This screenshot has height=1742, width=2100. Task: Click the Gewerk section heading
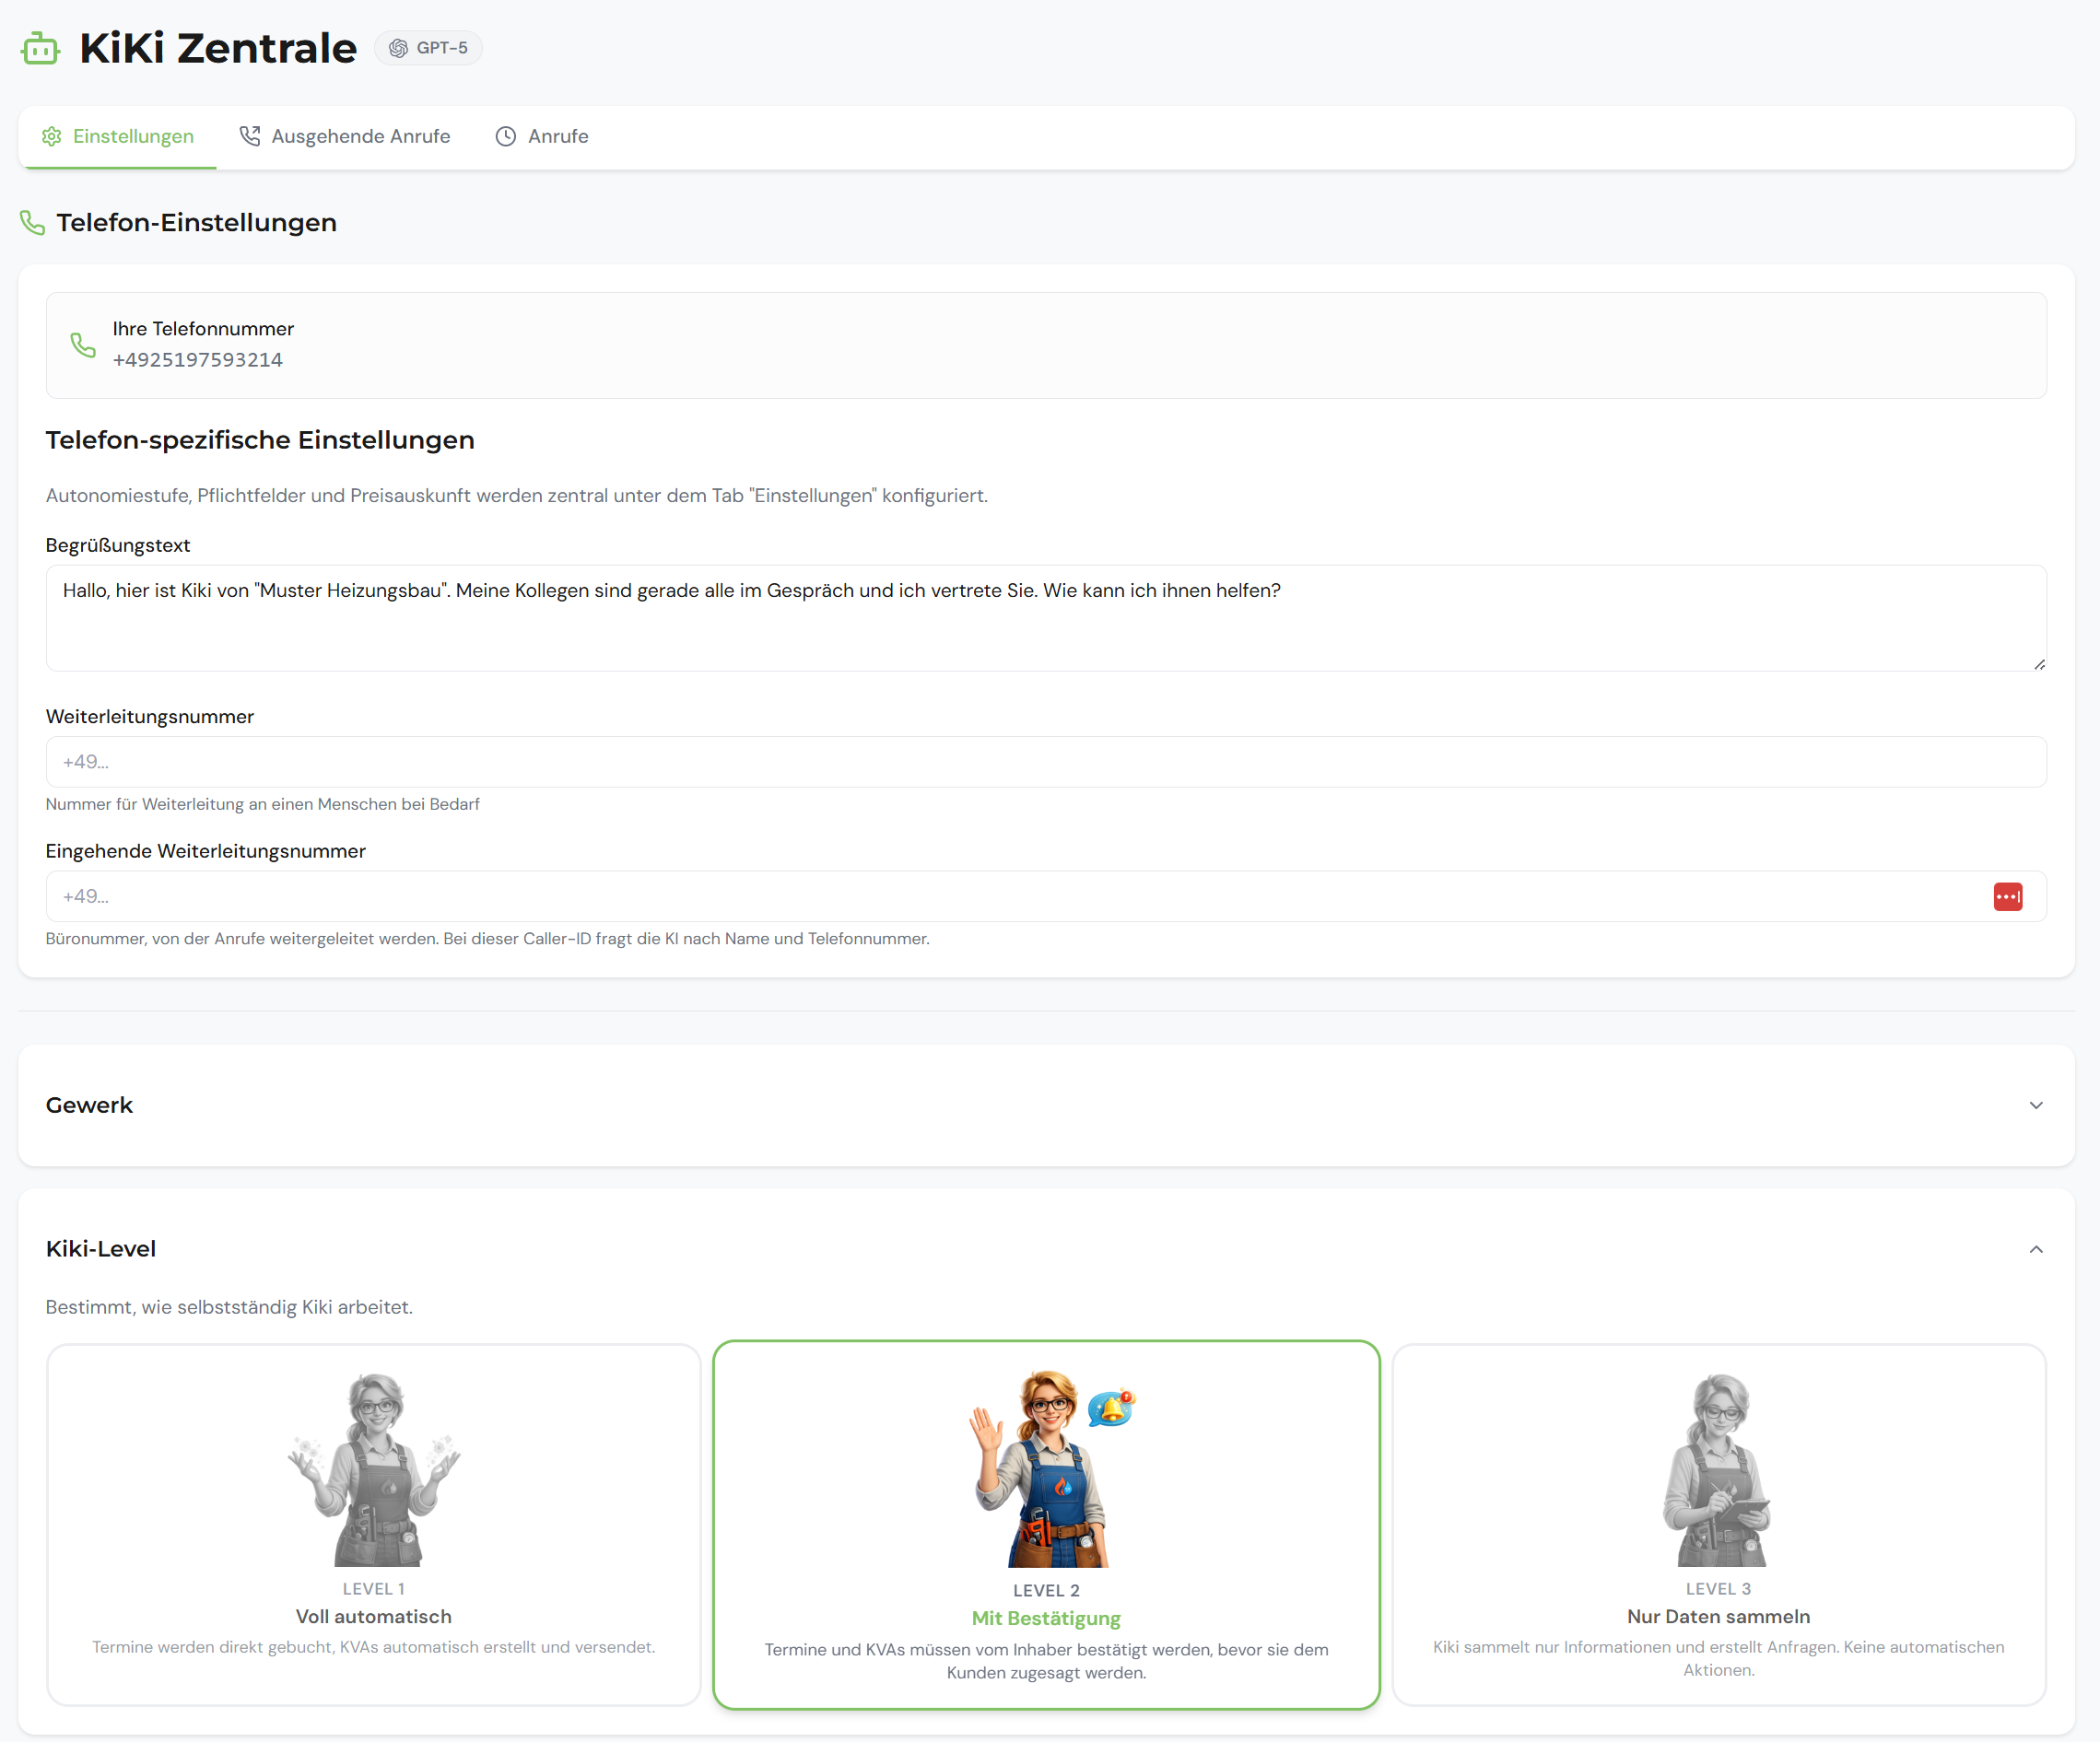(x=89, y=1105)
